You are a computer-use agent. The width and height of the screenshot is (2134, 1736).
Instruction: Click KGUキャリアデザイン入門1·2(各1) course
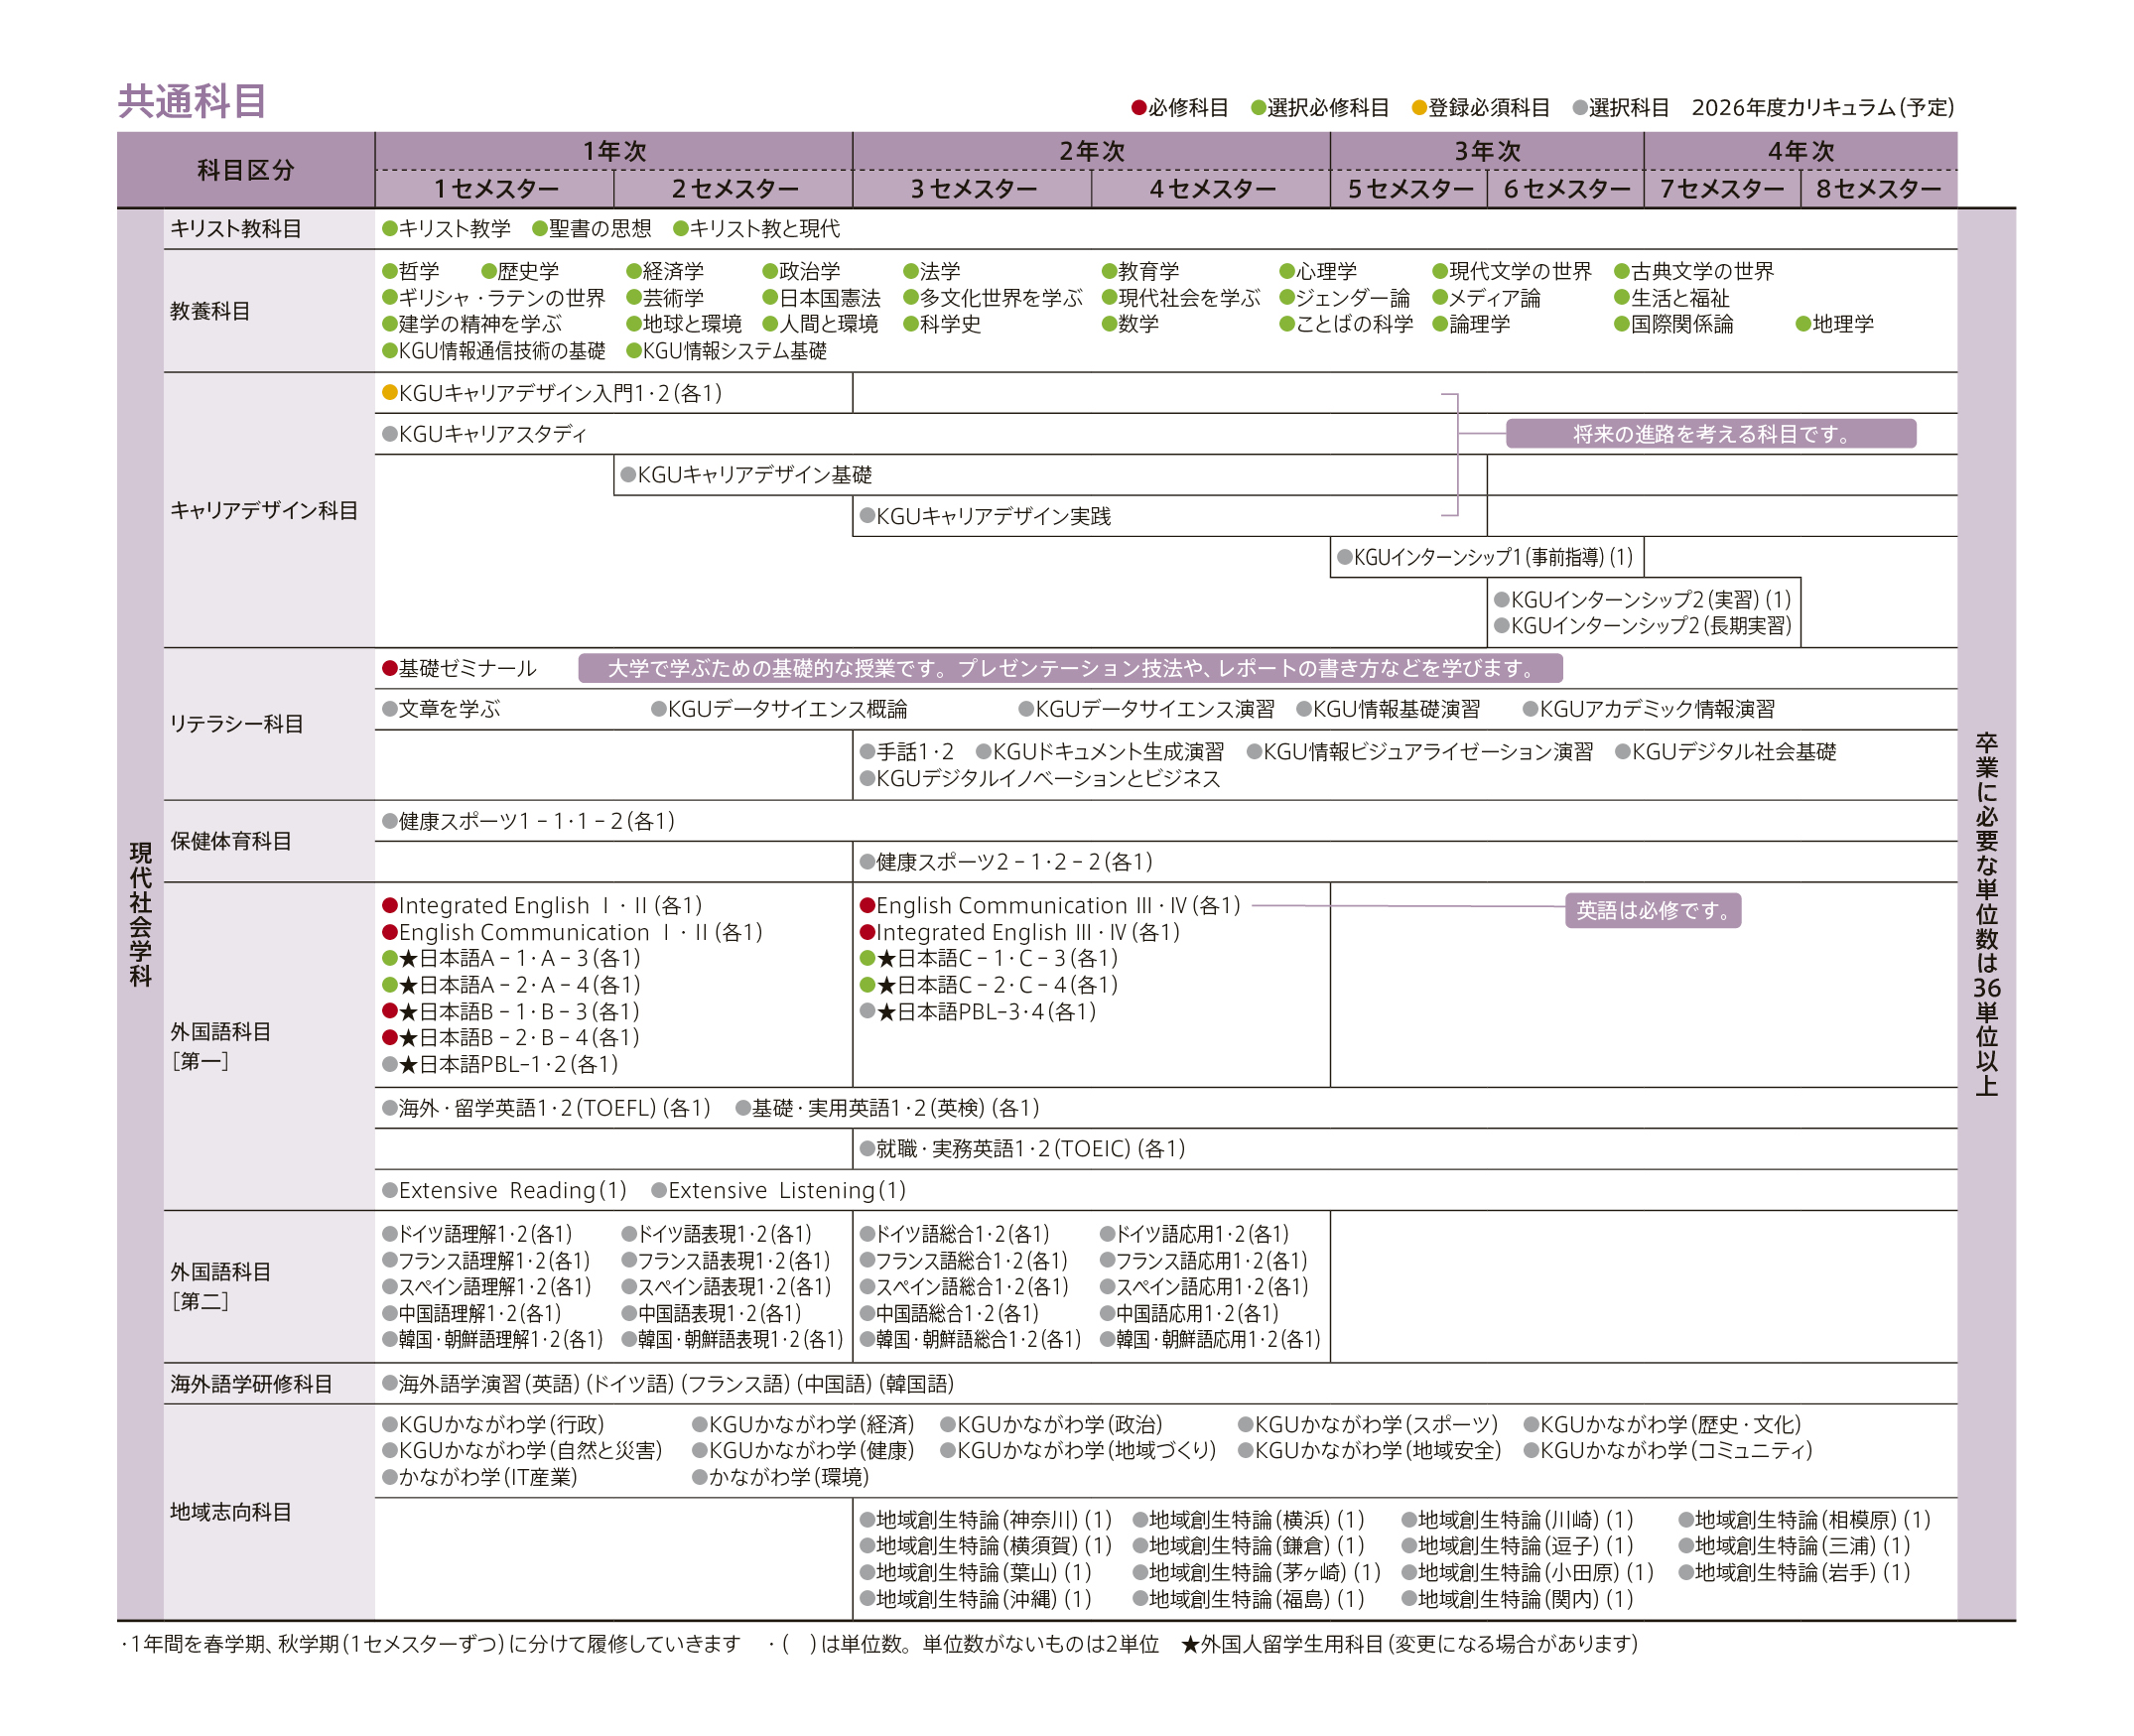pyautogui.click(x=552, y=393)
